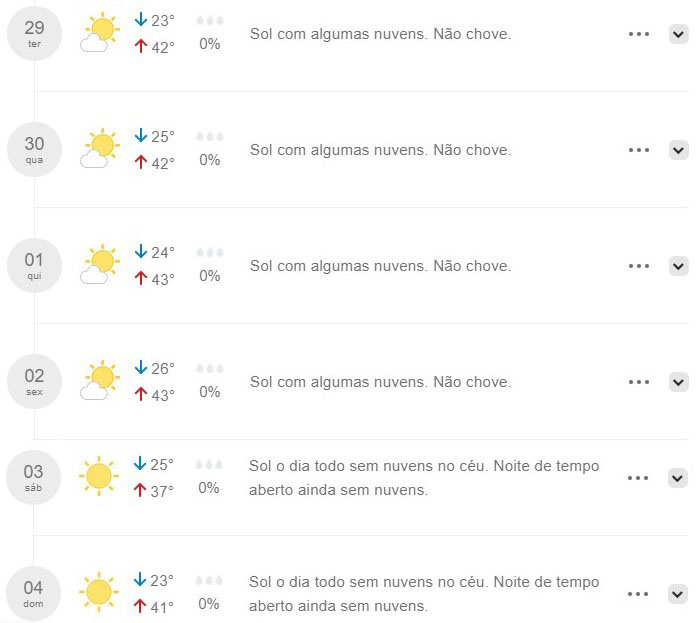This screenshot has width=700, height=623.
Task: Click the sun and cloud icon for Wednesday 30
Action: click(100, 148)
